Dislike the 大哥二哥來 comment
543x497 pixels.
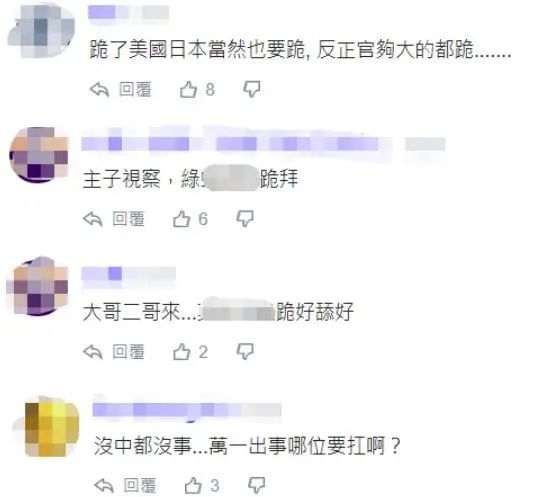(x=245, y=352)
